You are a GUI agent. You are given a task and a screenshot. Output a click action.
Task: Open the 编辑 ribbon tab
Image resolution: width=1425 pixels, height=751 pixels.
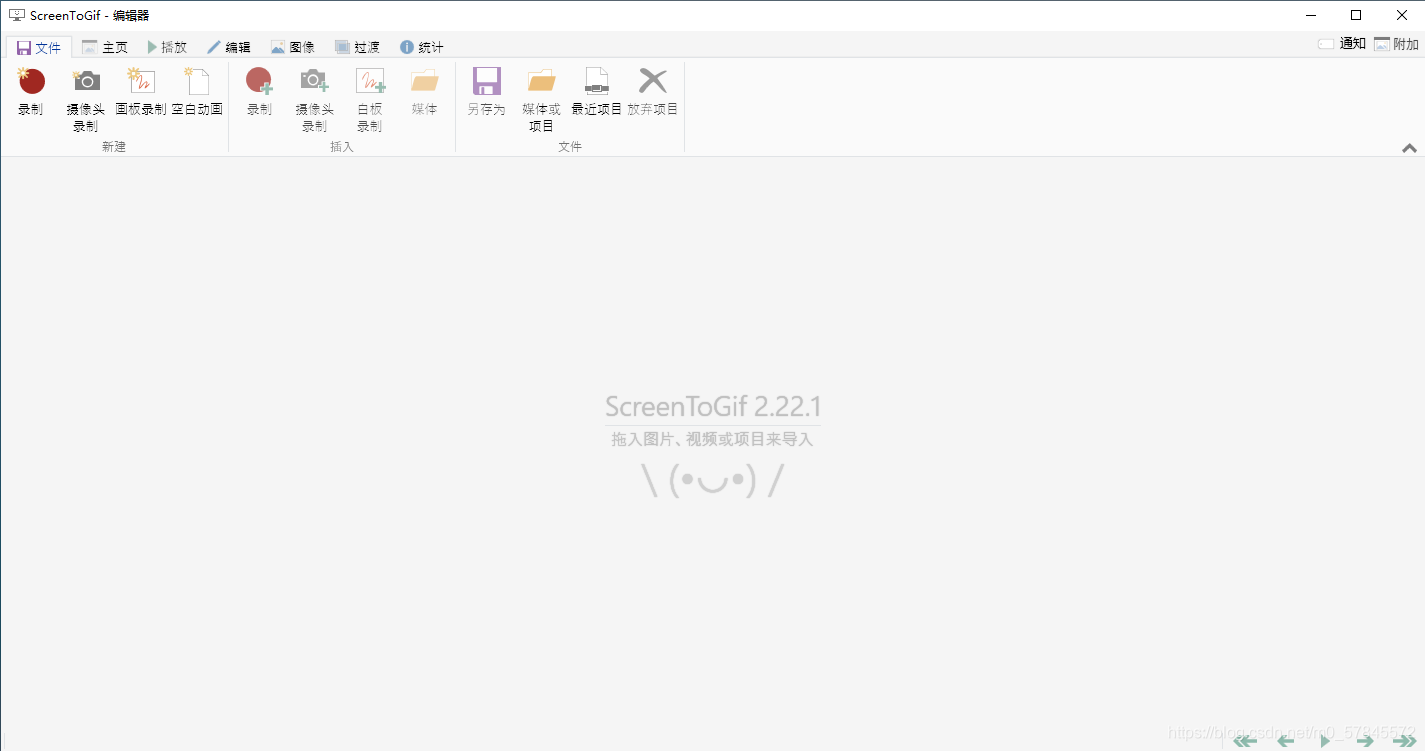[x=229, y=47]
